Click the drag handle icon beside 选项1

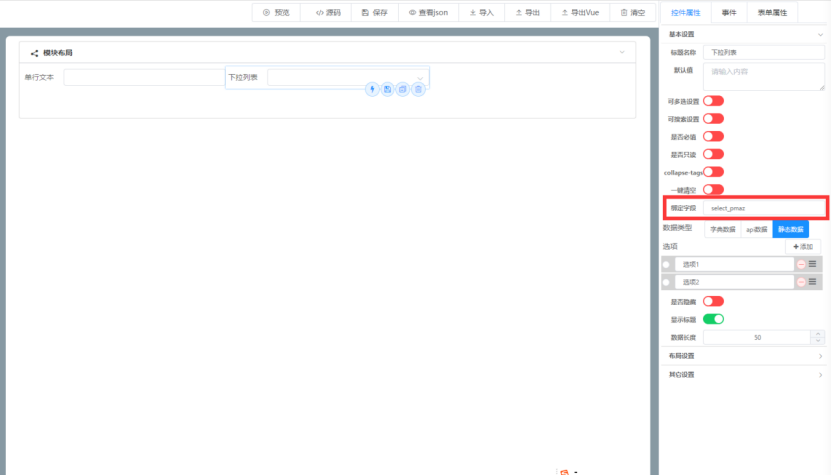pyautogui.click(x=813, y=264)
